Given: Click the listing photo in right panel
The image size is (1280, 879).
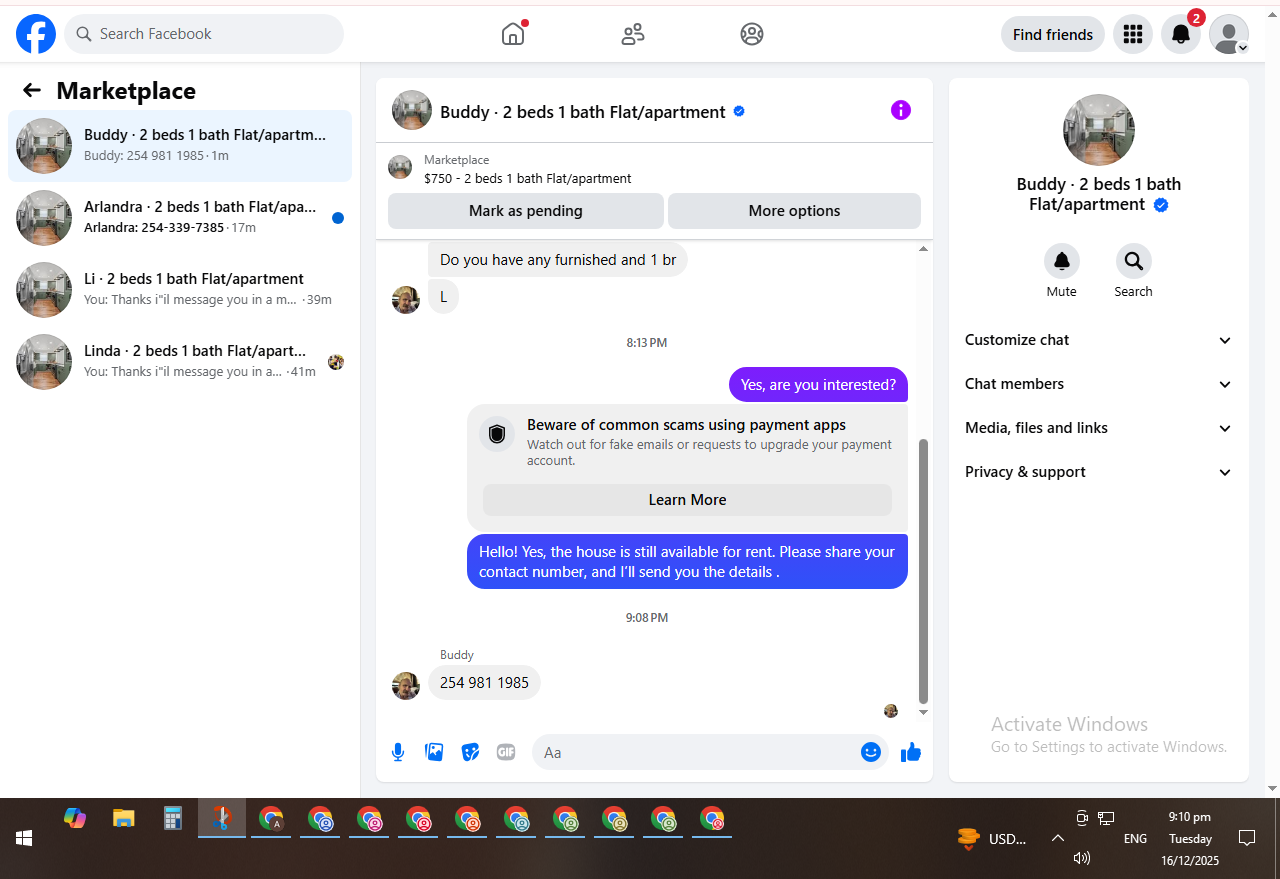Looking at the screenshot, I should [1099, 130].
